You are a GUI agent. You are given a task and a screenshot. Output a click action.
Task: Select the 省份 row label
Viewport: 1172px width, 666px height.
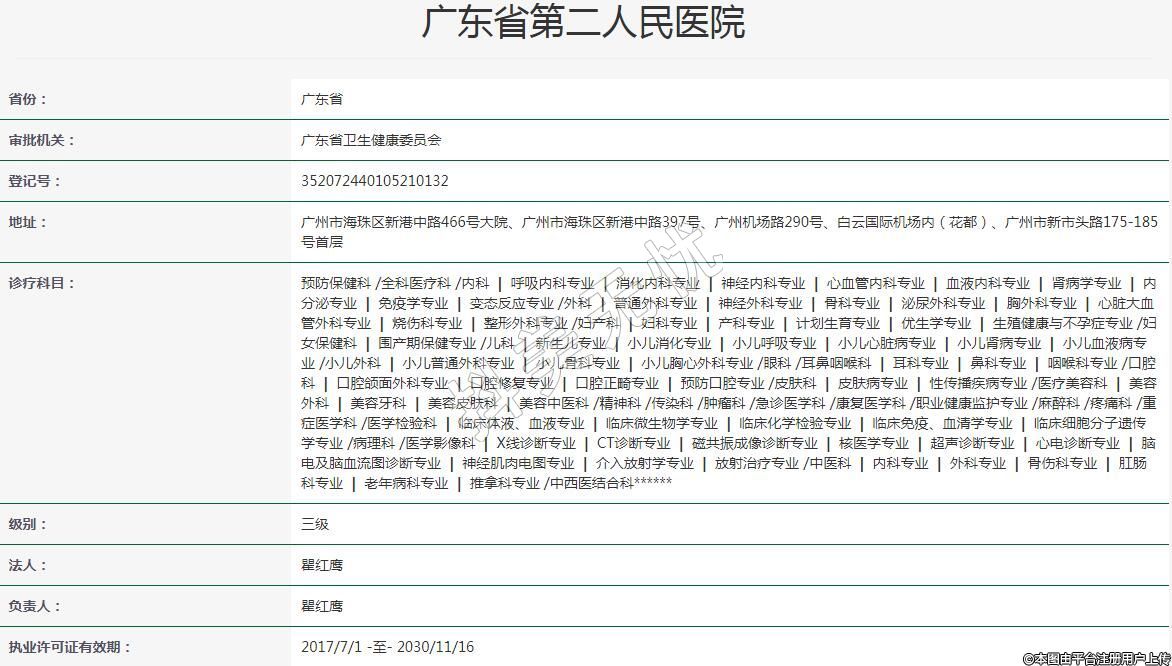click(x=28, y=99)
